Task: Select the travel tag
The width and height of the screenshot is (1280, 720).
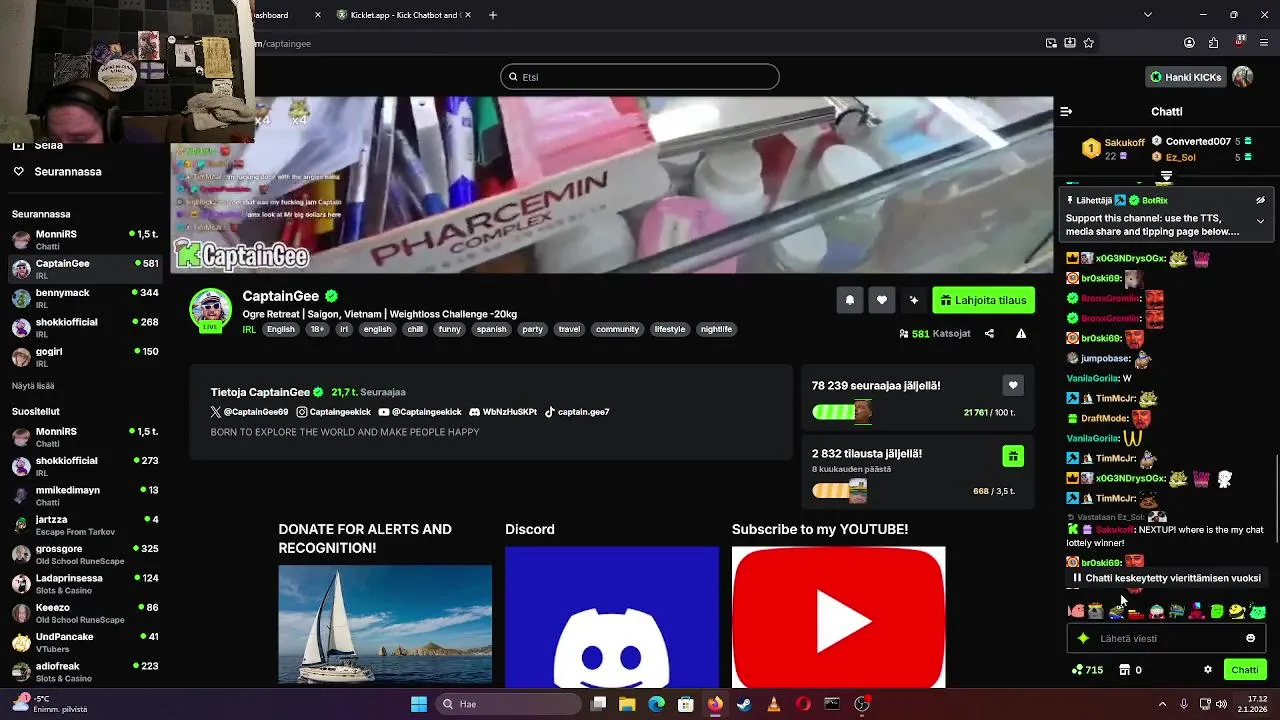Action: (569, 329)
